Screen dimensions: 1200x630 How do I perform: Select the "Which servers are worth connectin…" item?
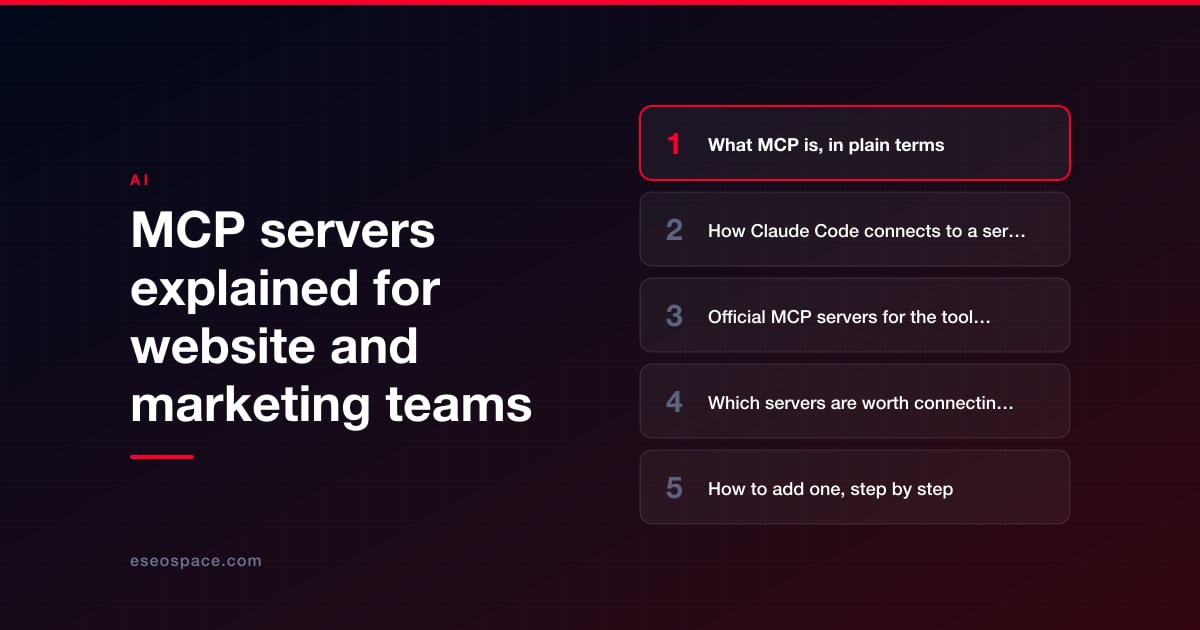tap(855, 401)
